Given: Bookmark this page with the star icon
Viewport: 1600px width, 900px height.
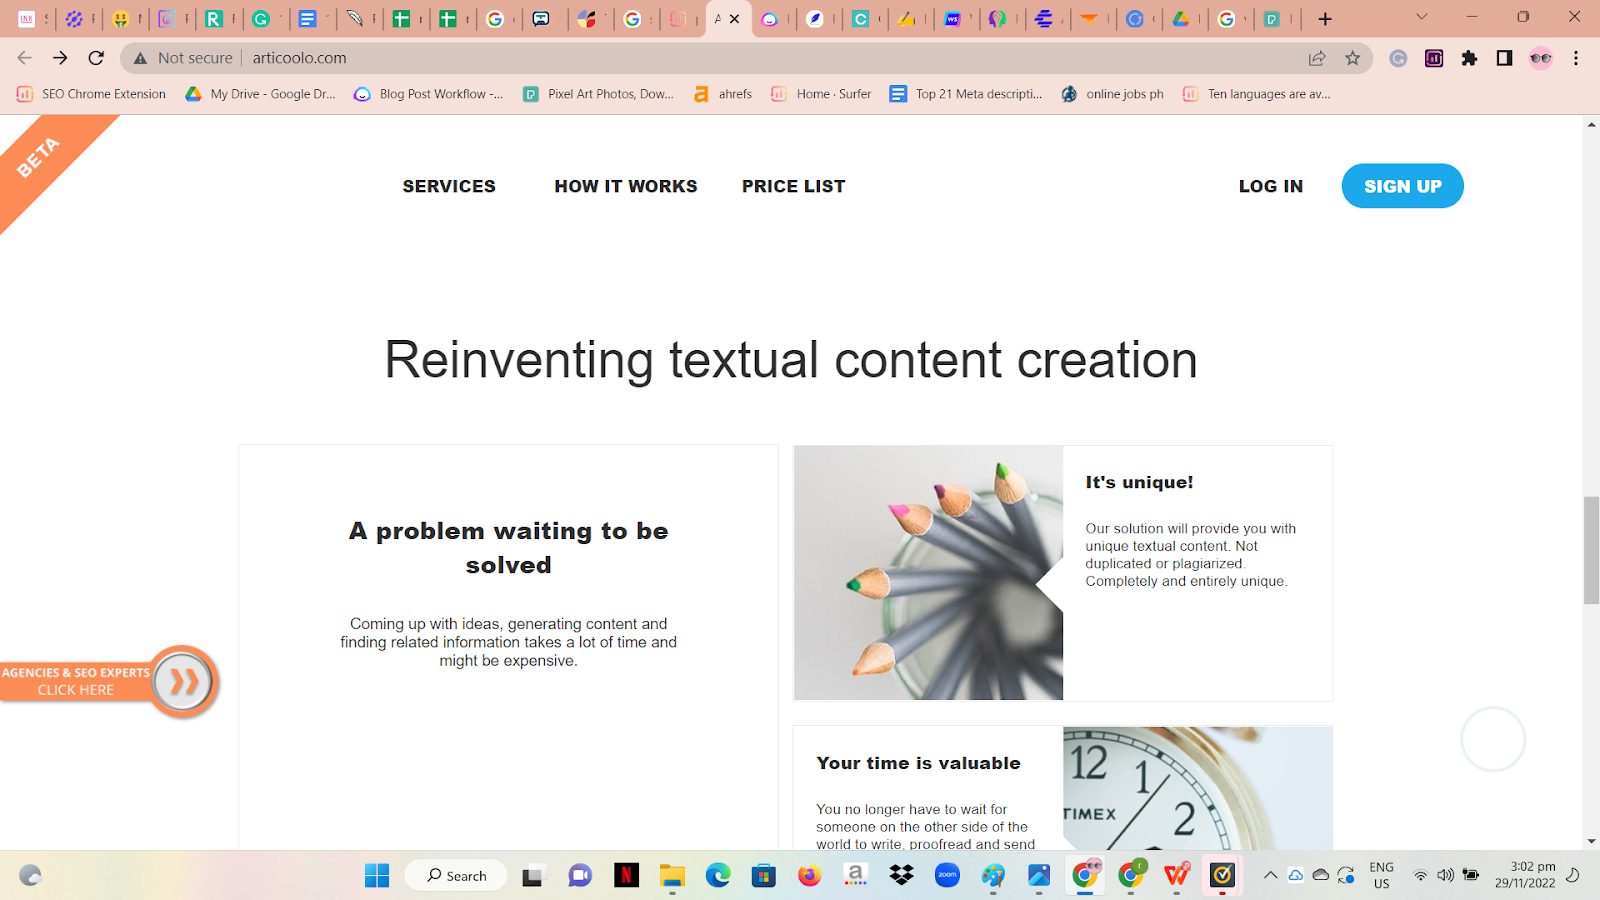Looking at the screenshot, I should click(1353, 58).
